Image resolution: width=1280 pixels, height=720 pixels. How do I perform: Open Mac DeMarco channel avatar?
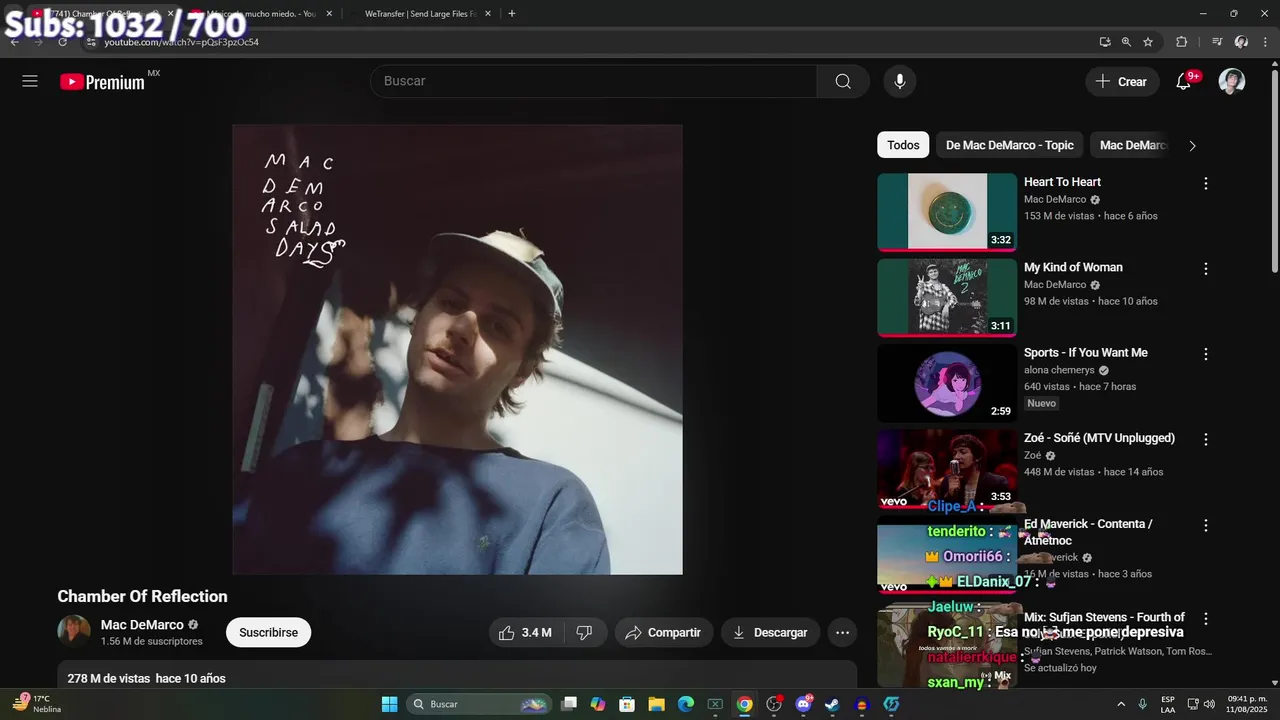74,631
